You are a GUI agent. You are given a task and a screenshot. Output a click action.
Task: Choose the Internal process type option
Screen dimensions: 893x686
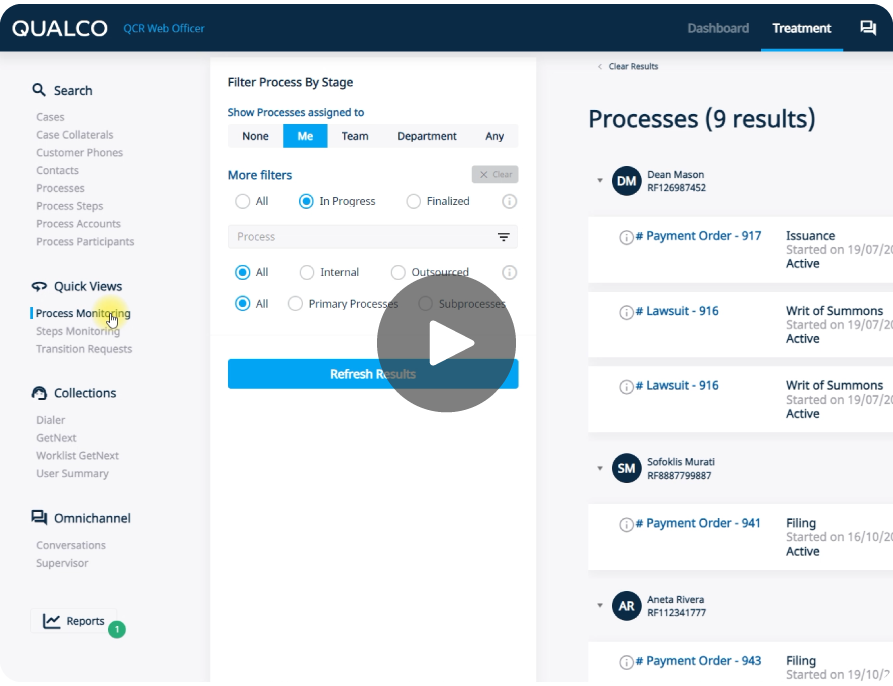(305, 271)
